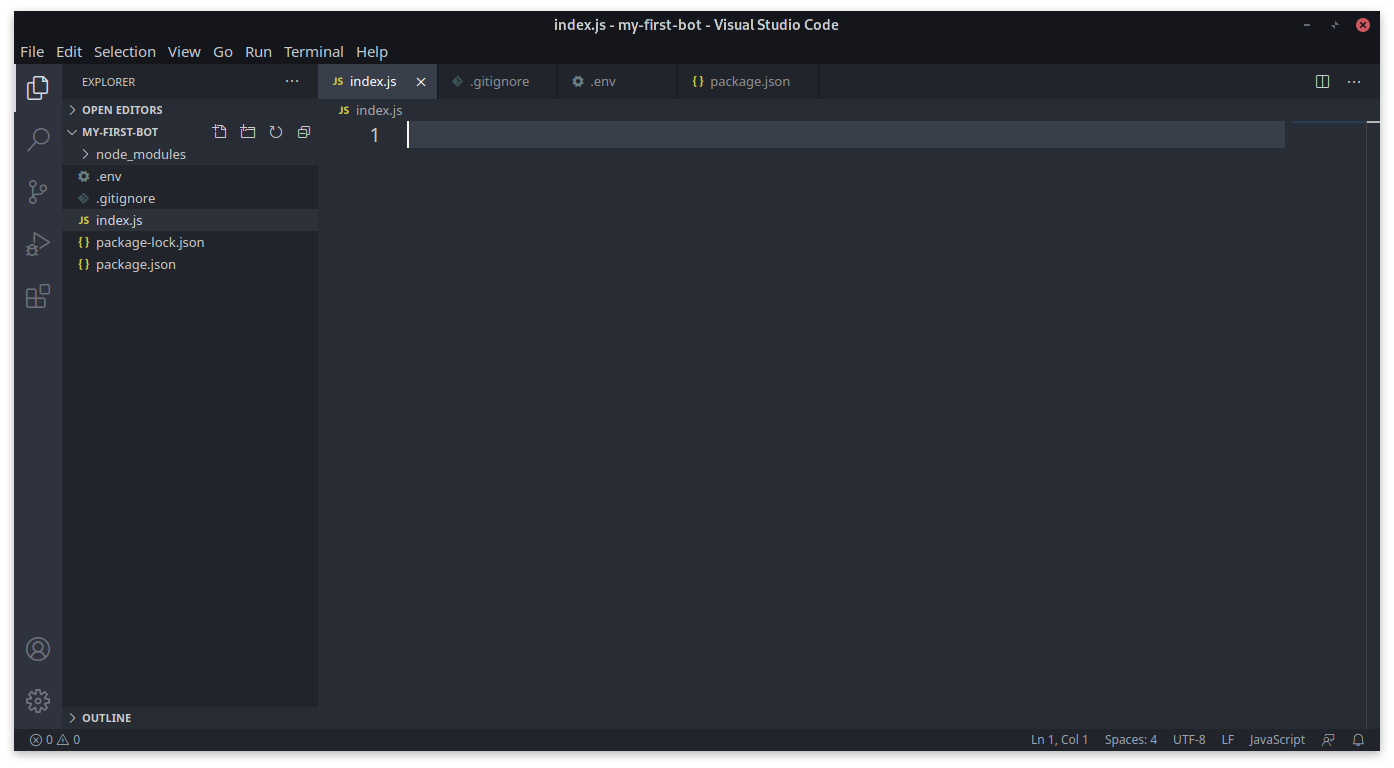This screenshot has height=768, width=1394.
Task: Select index.js in Explorer tree
Action: 190,220
